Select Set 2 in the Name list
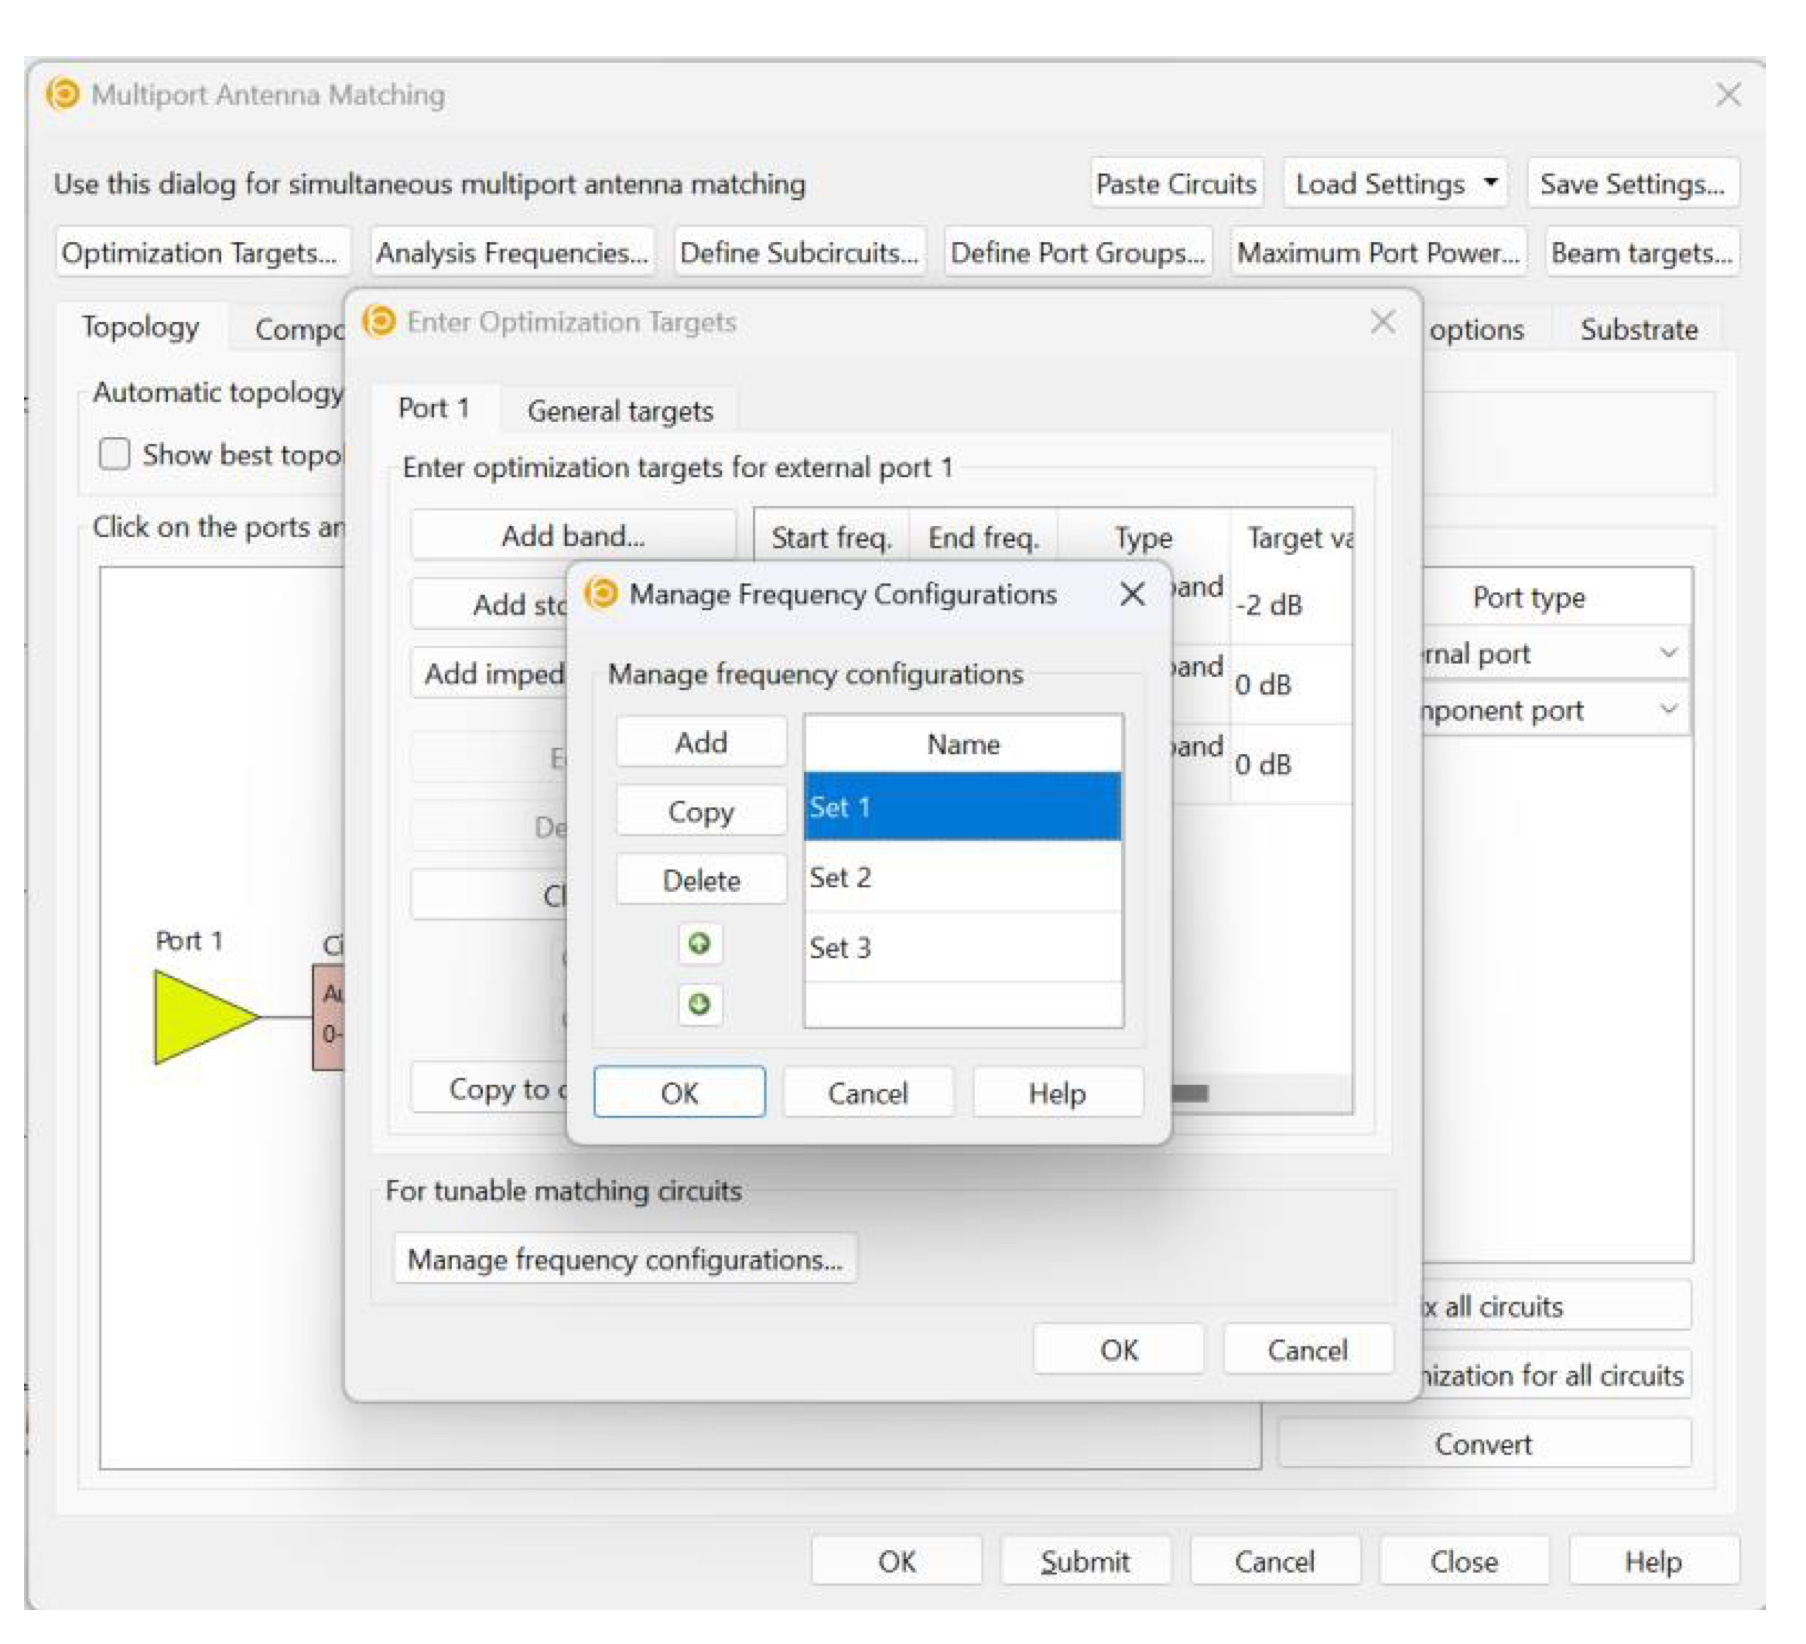The height and width of the screenshot is (1644, 1806). [962, 877]
